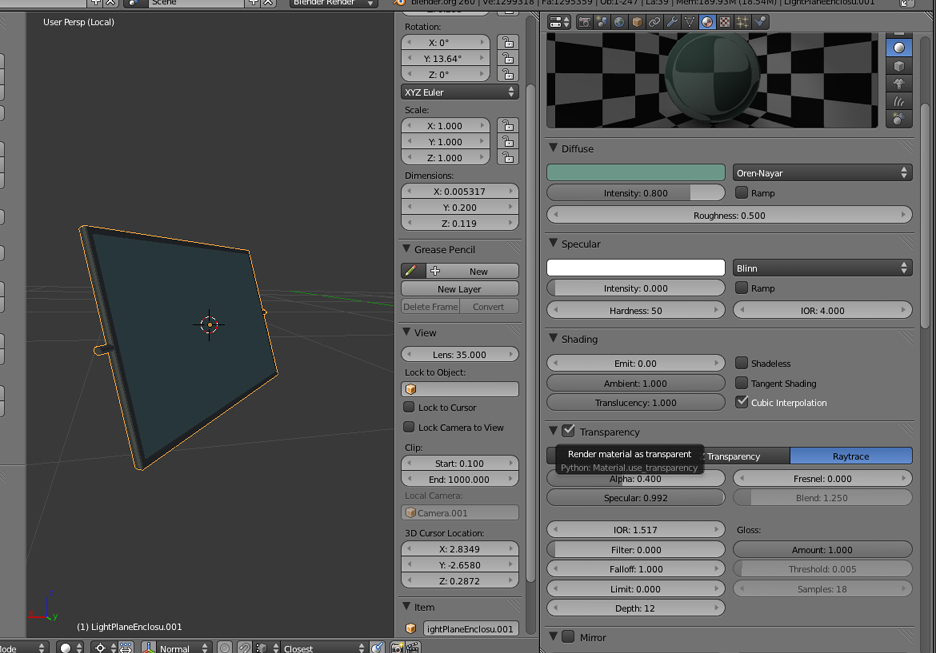
Task: Check Lock to Cursor option
Action: (409, 407)
